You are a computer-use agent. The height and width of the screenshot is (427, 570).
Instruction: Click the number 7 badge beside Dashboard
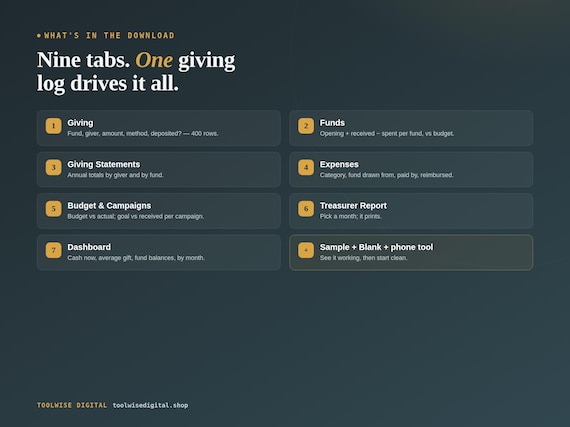pos(53,250)
